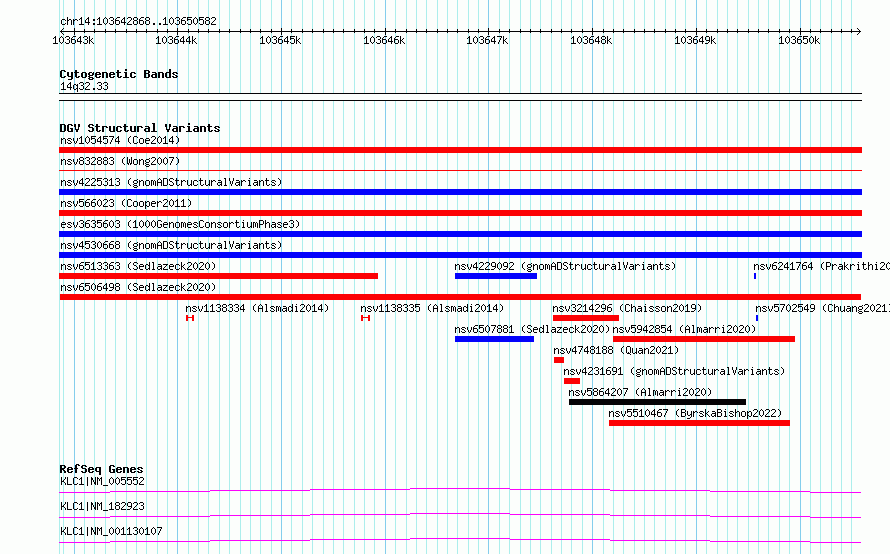The height and width of the screenshot is (554, 890).
Task: Select the blue bar for esv3635603
Action: point(460,234)
